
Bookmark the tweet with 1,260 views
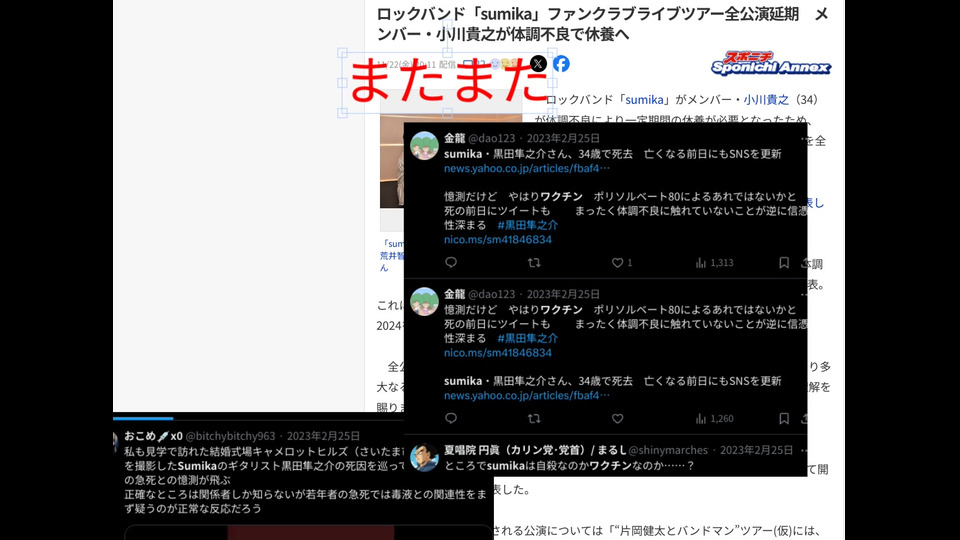point(784,419)
